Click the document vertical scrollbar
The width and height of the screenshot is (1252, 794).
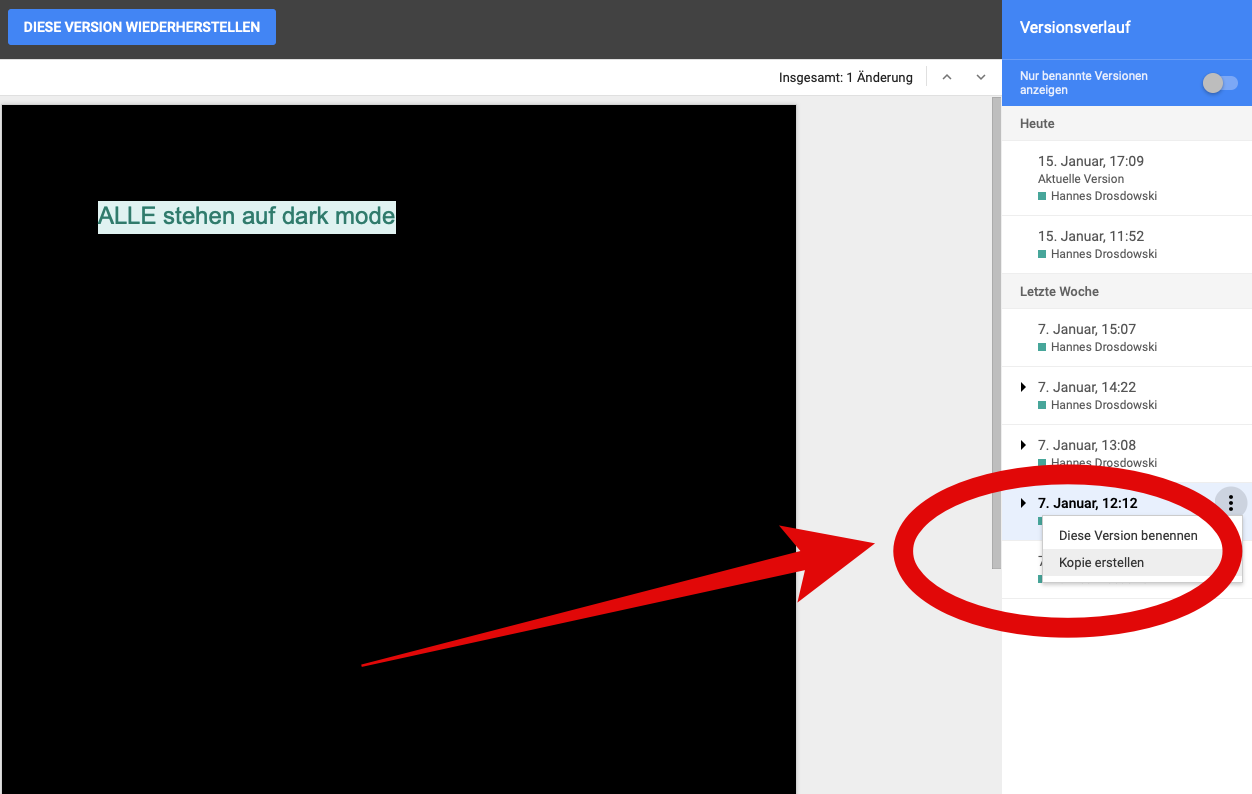[996, 333]
